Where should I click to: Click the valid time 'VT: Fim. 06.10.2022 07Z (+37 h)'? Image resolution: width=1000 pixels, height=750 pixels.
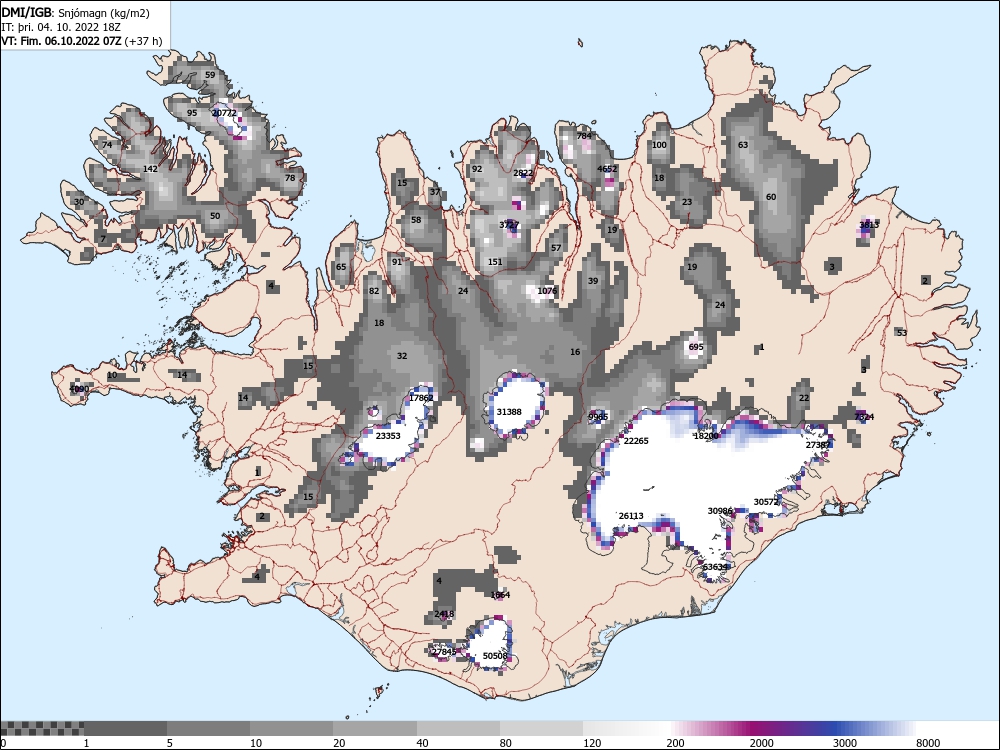pos(82,41)
